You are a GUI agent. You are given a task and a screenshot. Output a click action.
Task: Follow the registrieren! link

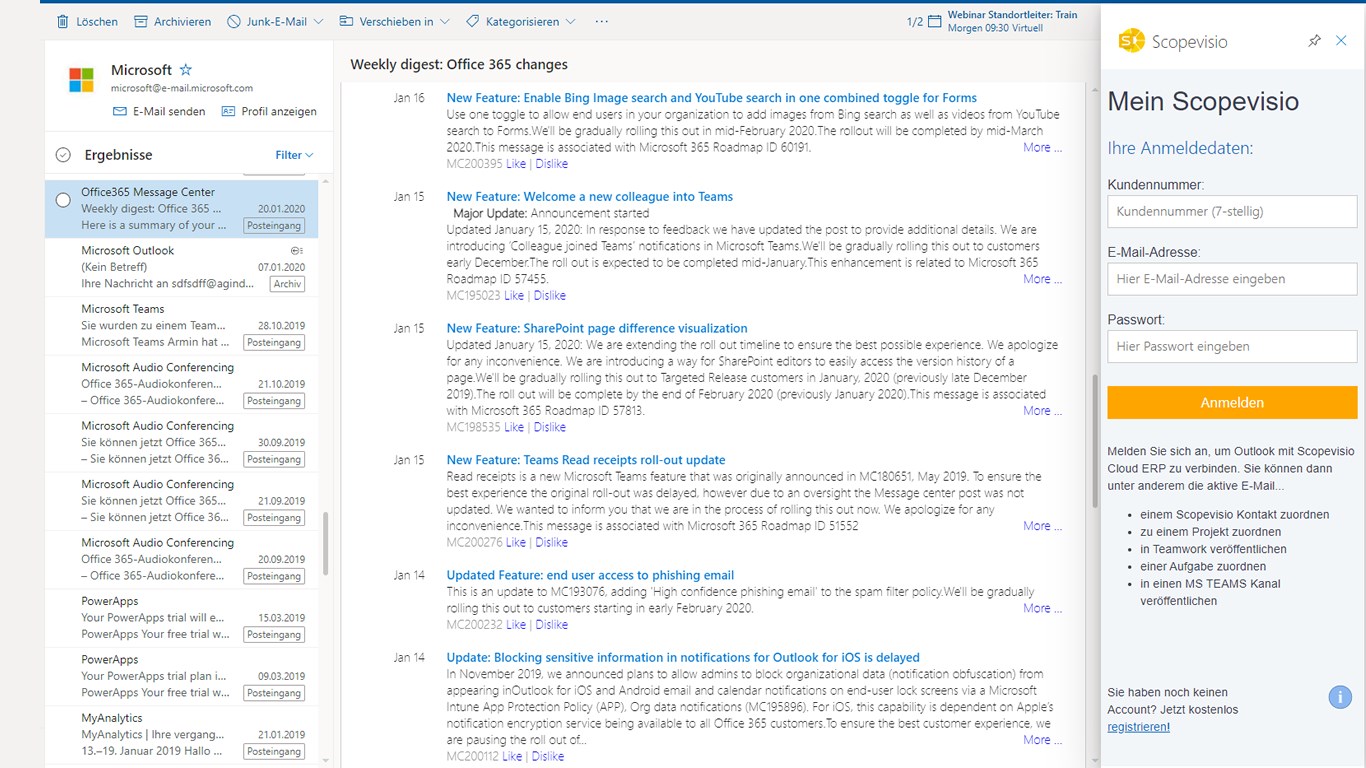(1138, 727)
